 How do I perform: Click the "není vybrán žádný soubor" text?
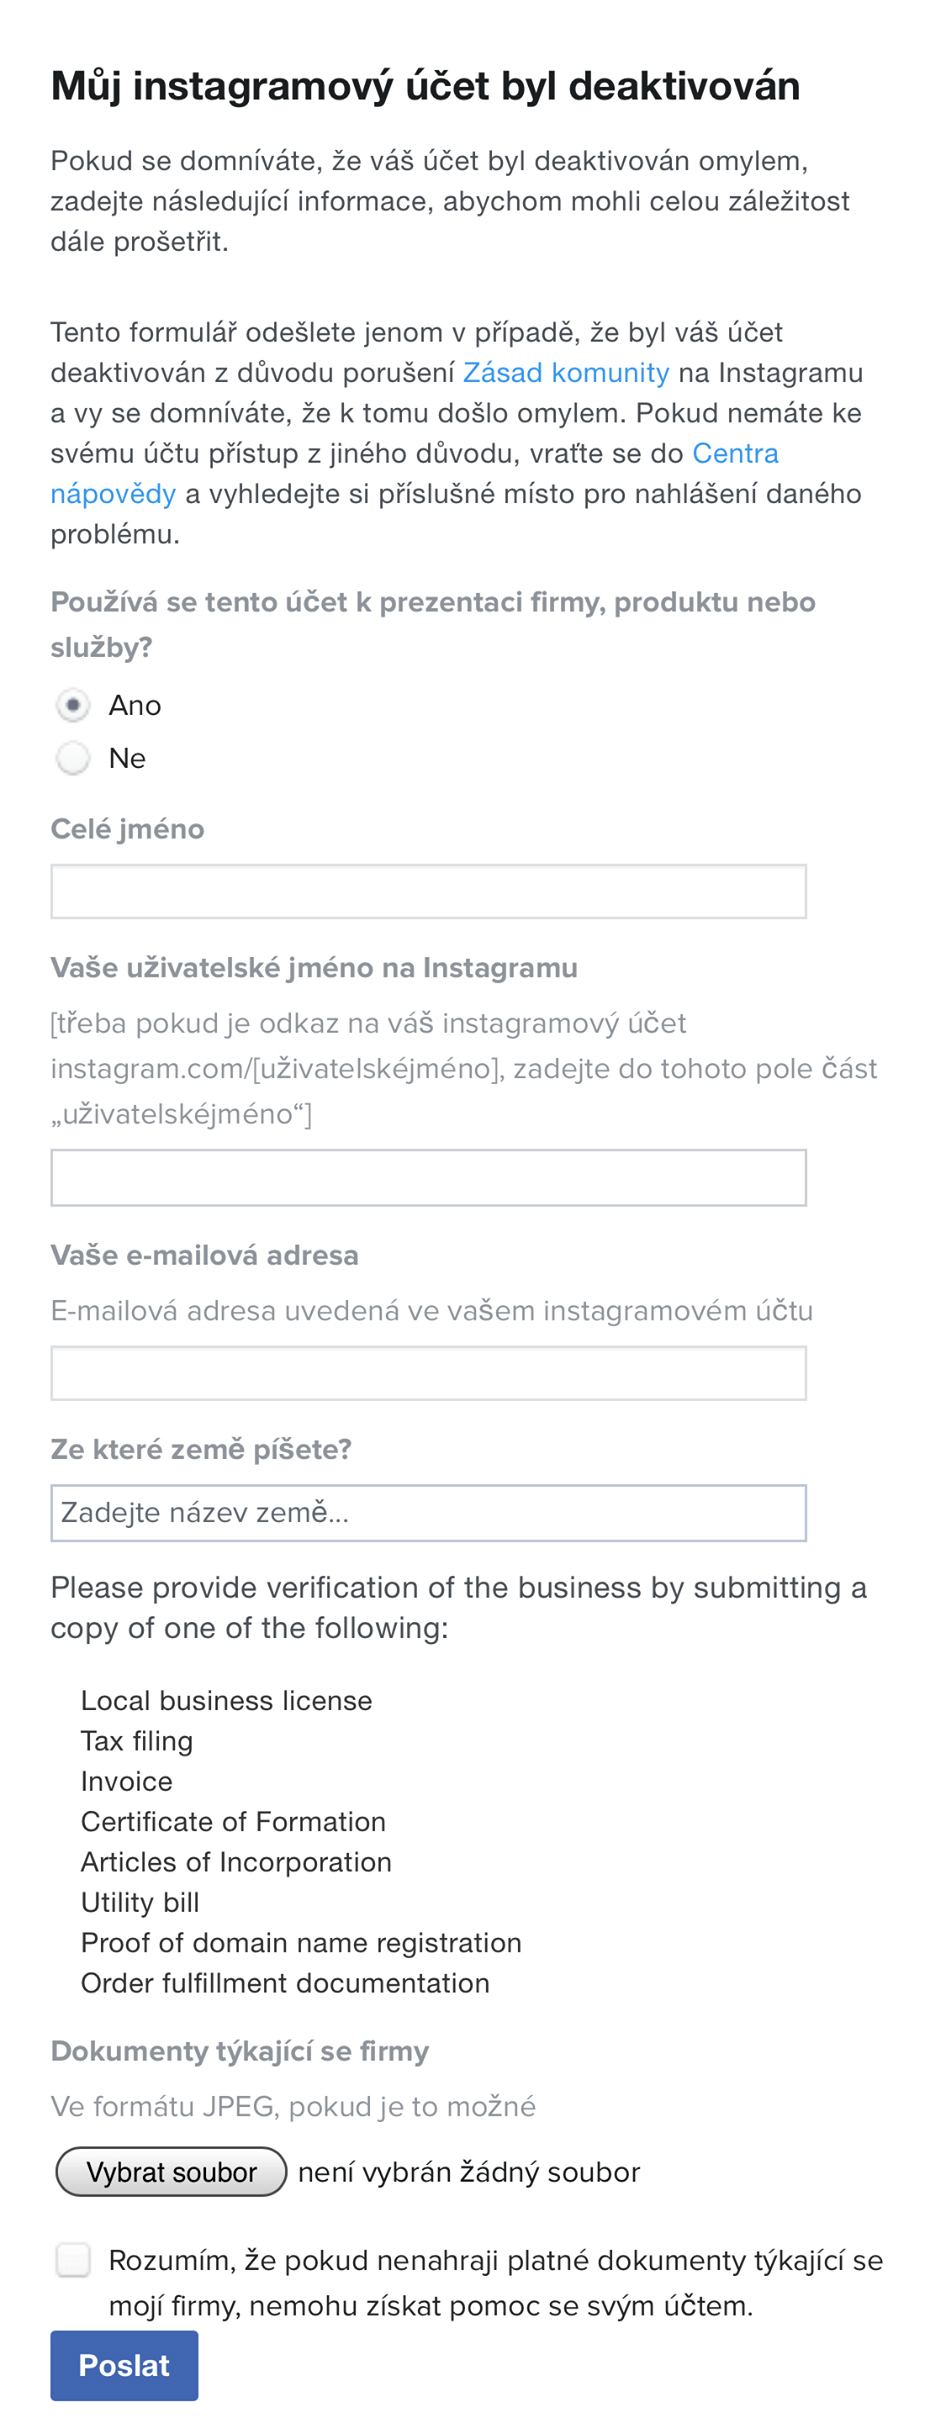click(469, 2173)
